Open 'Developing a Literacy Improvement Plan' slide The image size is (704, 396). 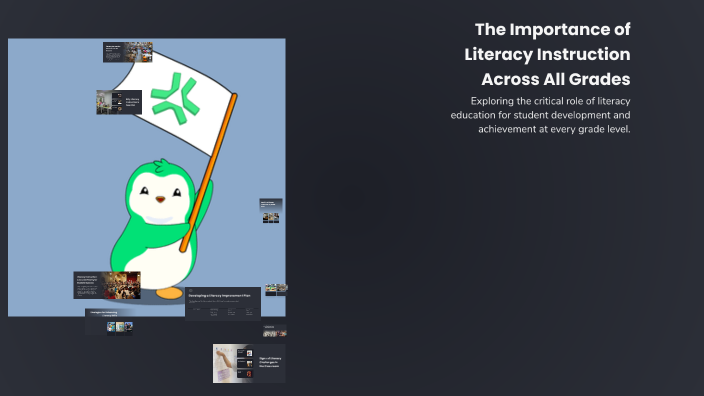(x=223, y=304)
